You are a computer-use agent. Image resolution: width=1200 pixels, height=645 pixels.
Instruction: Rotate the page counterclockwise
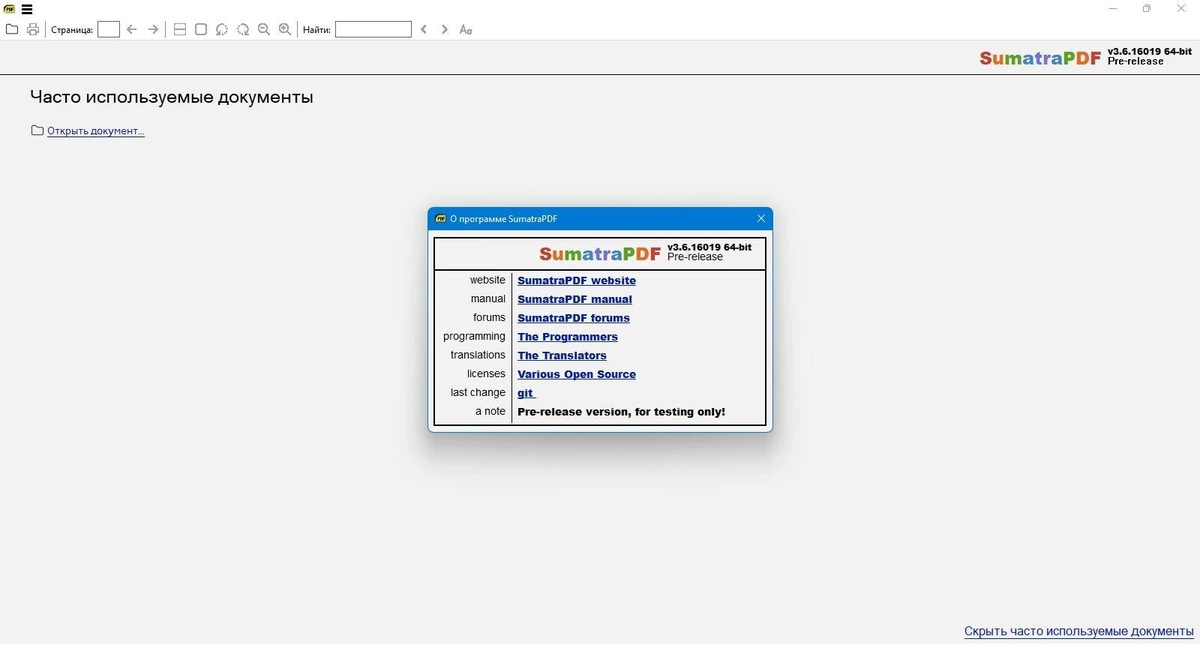[x=222, y=29]
